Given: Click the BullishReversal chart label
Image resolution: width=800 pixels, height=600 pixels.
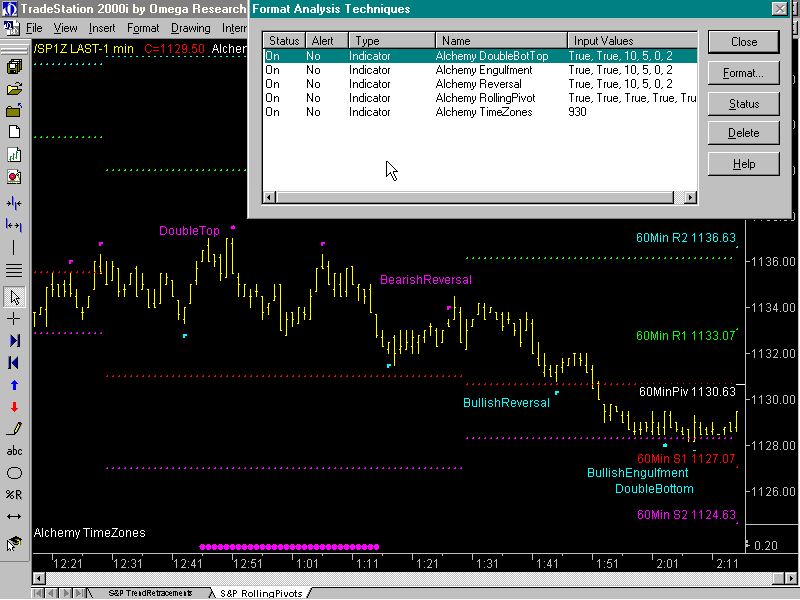Looking at the screenshot, I should tap(507, 403).
